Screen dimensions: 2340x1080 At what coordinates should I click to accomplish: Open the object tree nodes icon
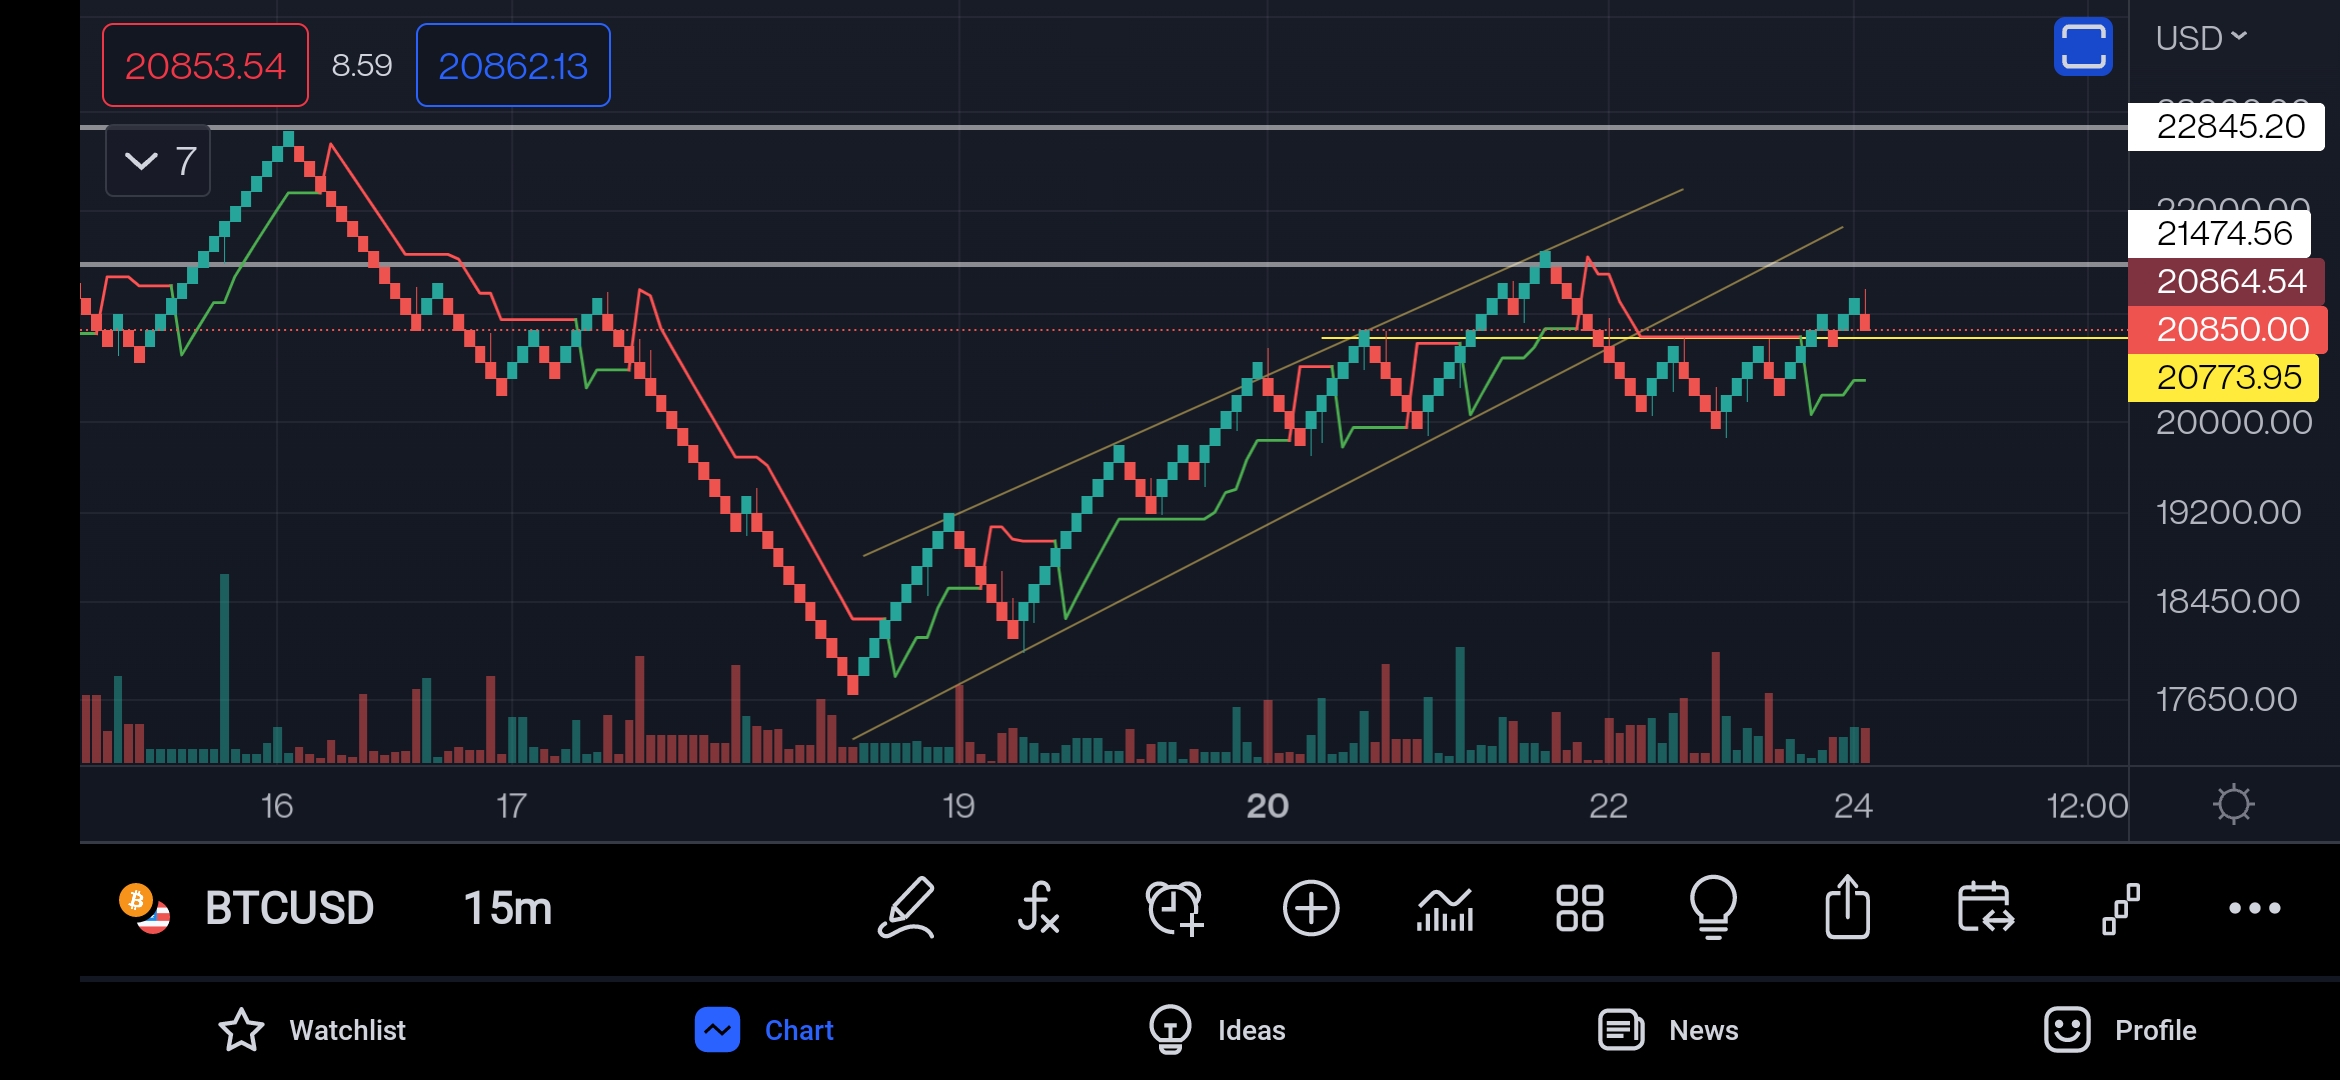(2120, 908)
